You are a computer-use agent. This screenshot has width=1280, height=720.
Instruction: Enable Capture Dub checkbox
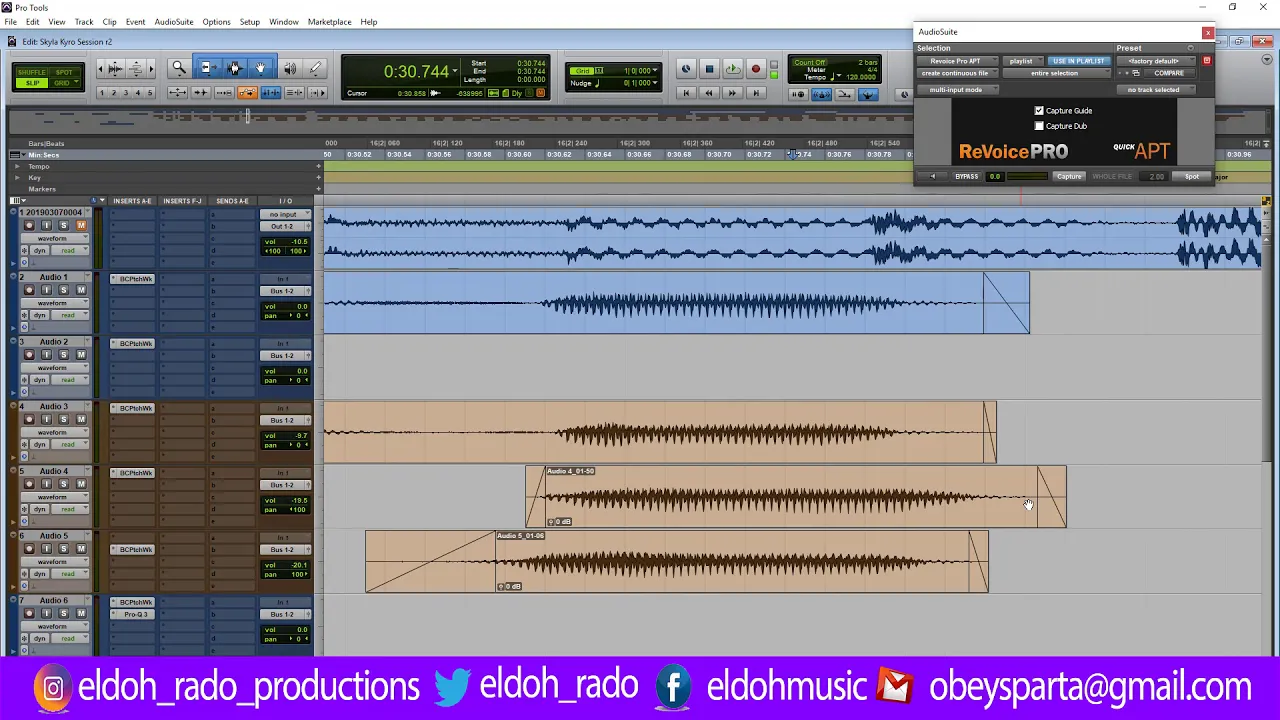point(1039,126)
